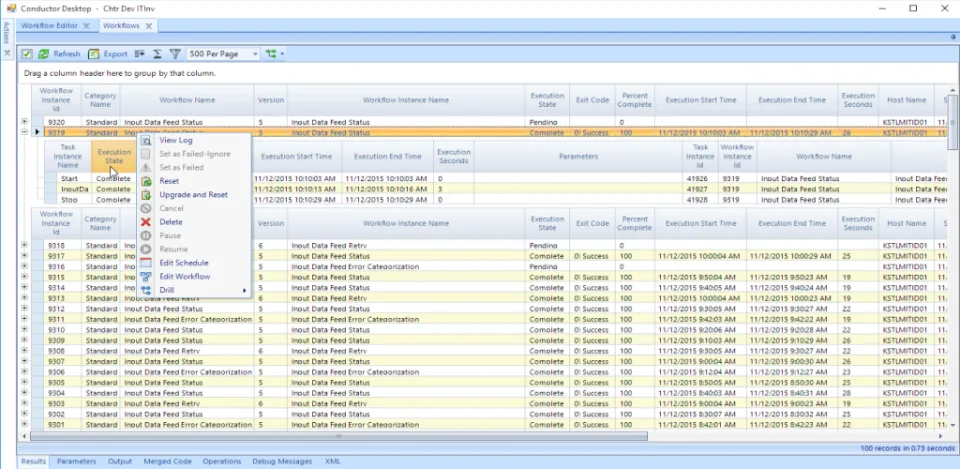Image resolution: width=960 pixels, height=469 pixels.
Task: Click the red X Delete icon in the context menu
Action: [x=146, y=222]
